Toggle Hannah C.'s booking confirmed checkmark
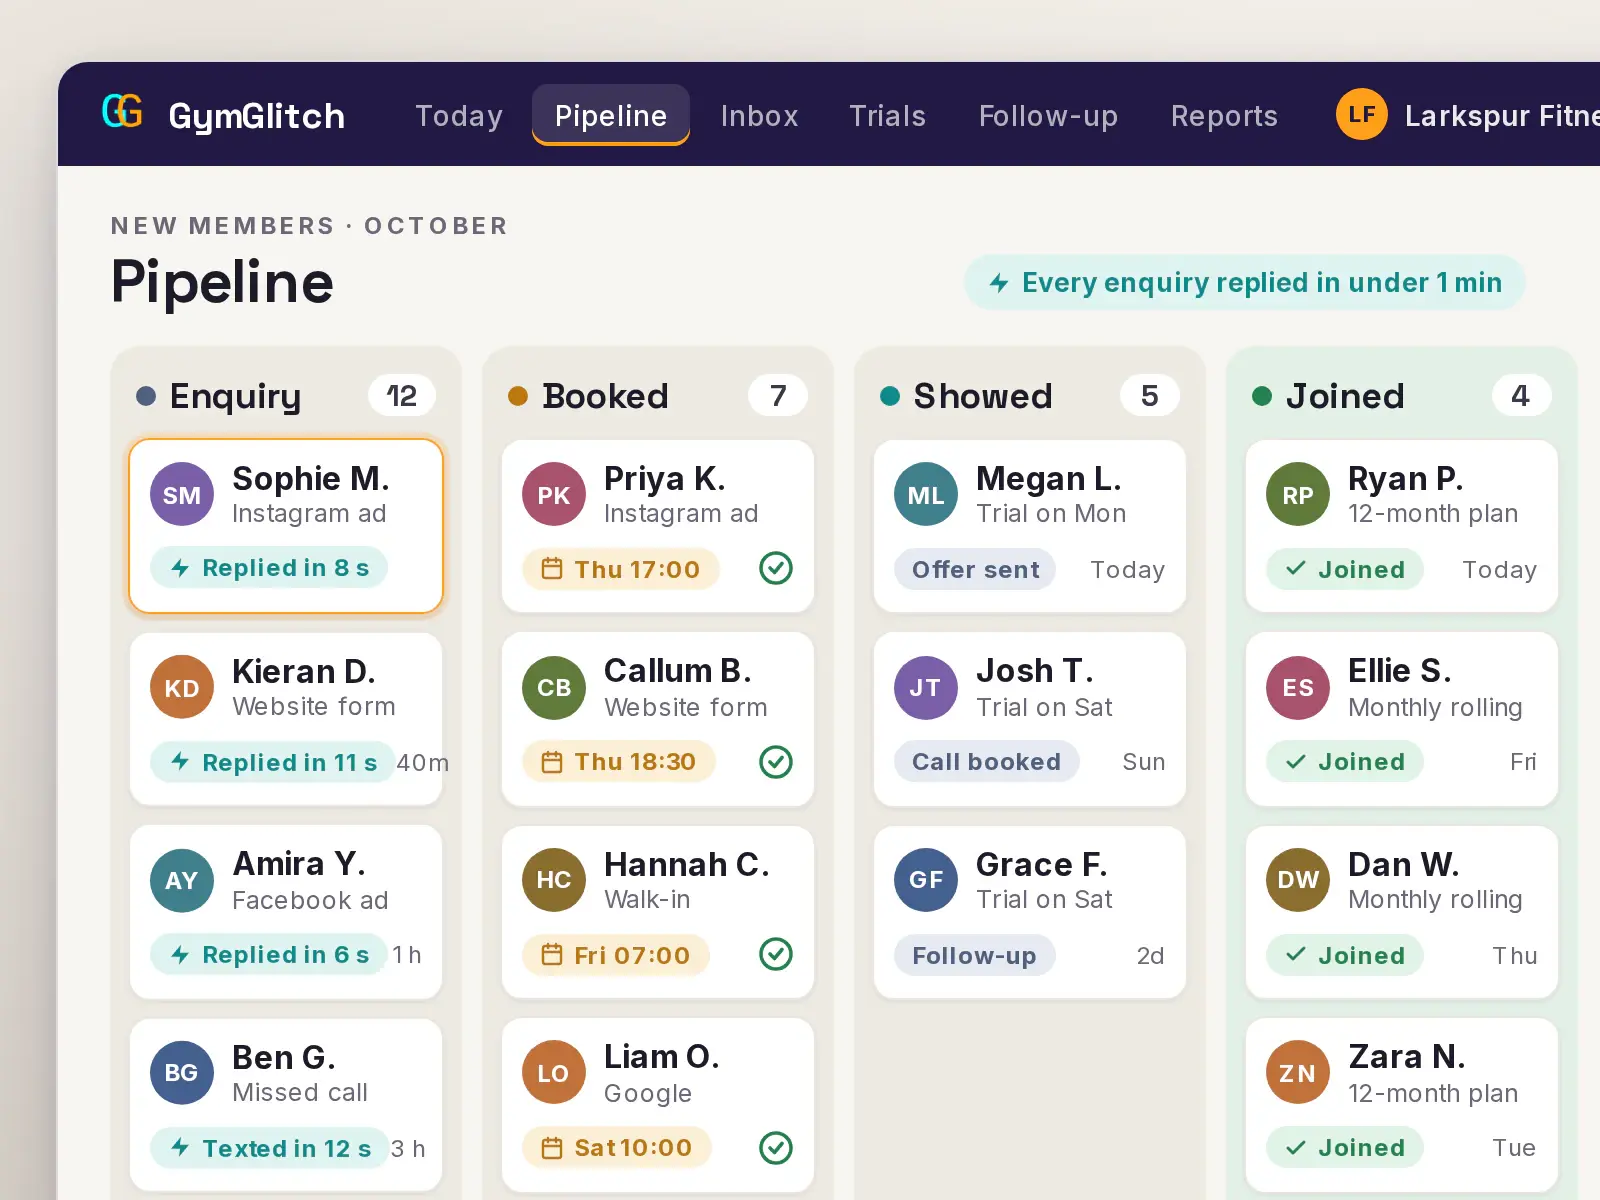The width and height of the screenshot is (1600, 1200). (x=776, y=954)
